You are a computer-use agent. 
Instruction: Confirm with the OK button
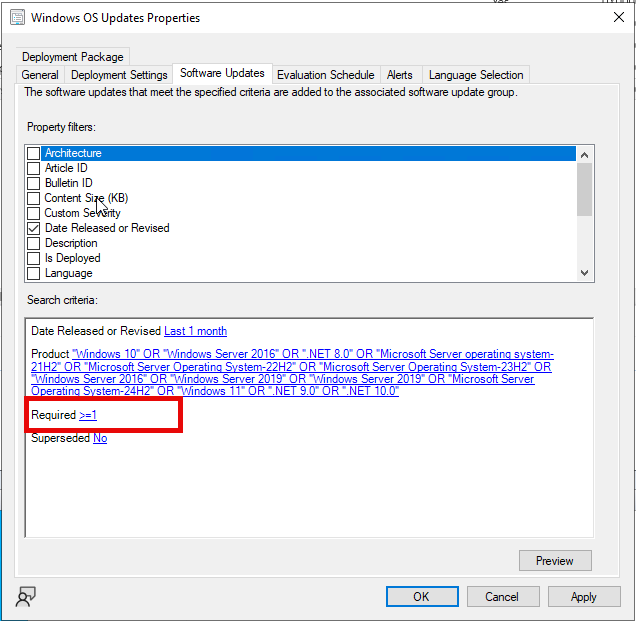[x=422, y=597]
